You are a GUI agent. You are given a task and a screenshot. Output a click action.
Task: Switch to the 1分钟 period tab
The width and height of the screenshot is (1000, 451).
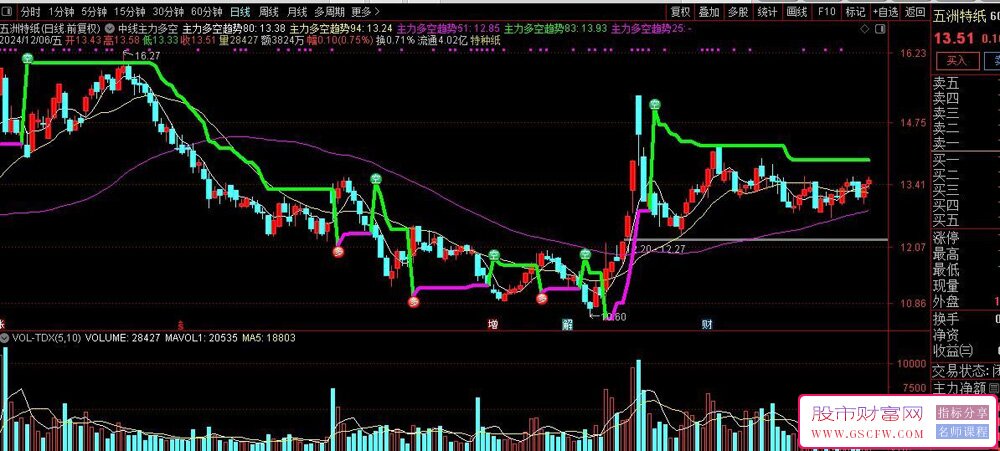61,11
